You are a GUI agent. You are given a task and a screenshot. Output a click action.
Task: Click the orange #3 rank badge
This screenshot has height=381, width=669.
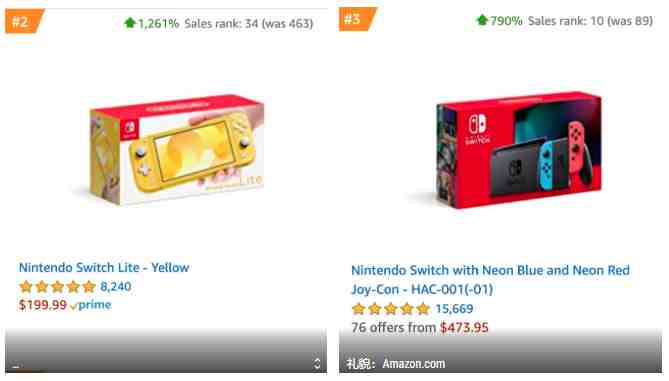click(358, 19)
